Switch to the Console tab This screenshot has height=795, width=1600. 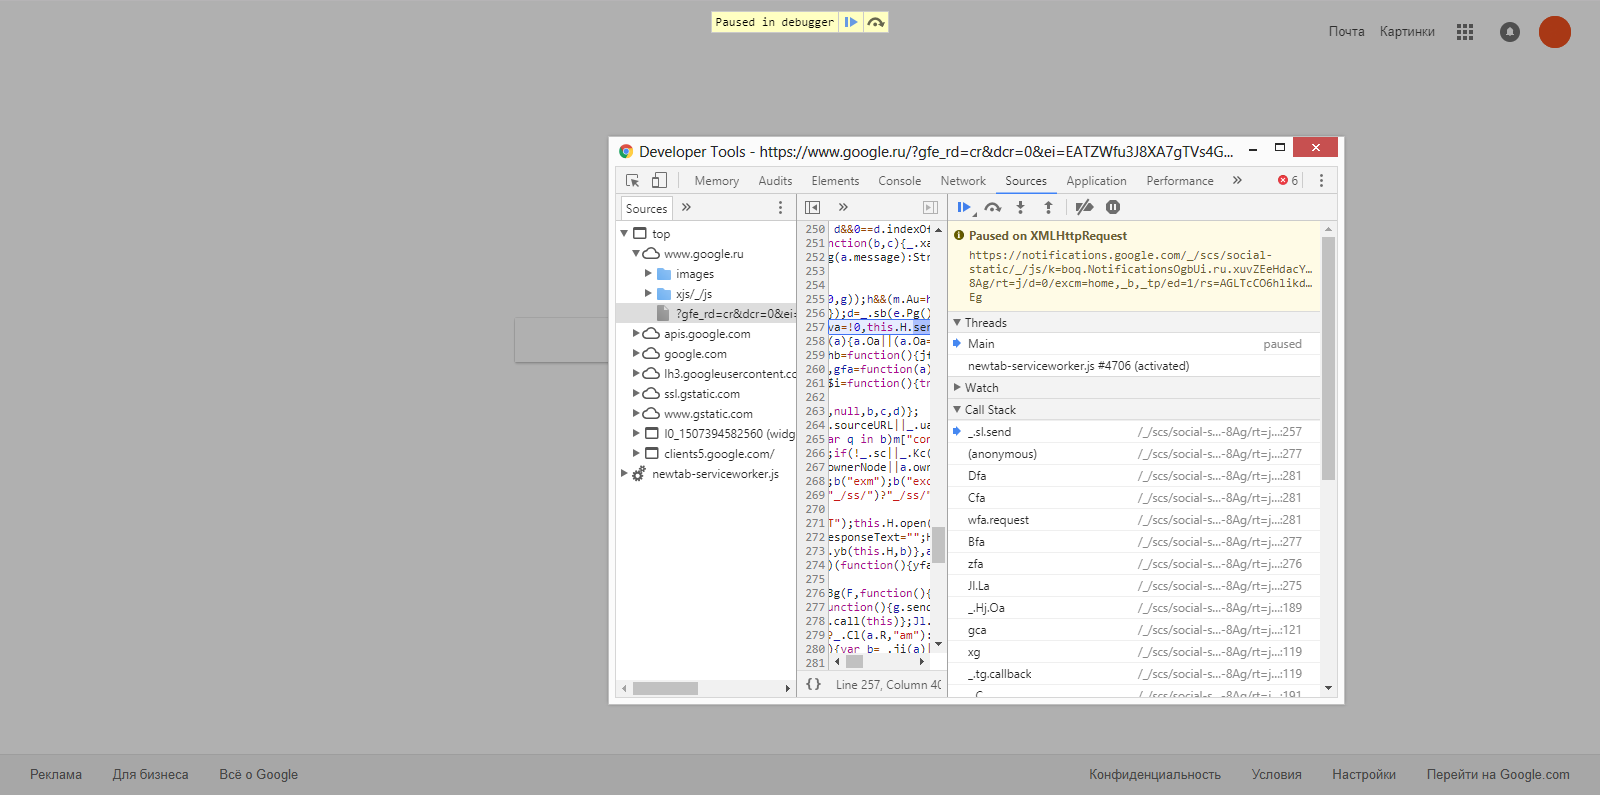[900, 181]
